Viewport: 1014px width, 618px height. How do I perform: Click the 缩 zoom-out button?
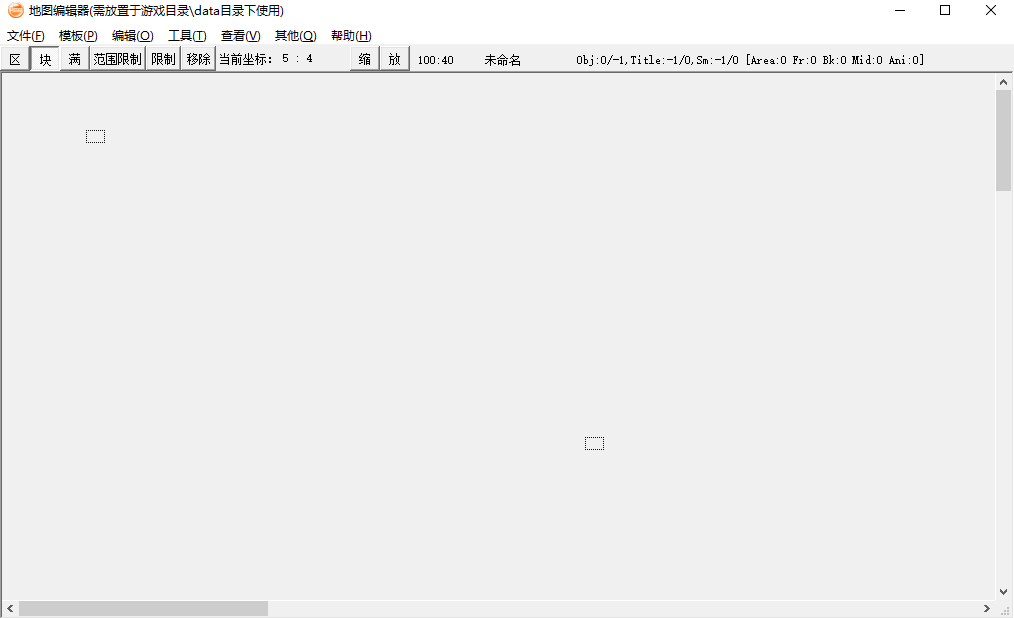(365, 59)
